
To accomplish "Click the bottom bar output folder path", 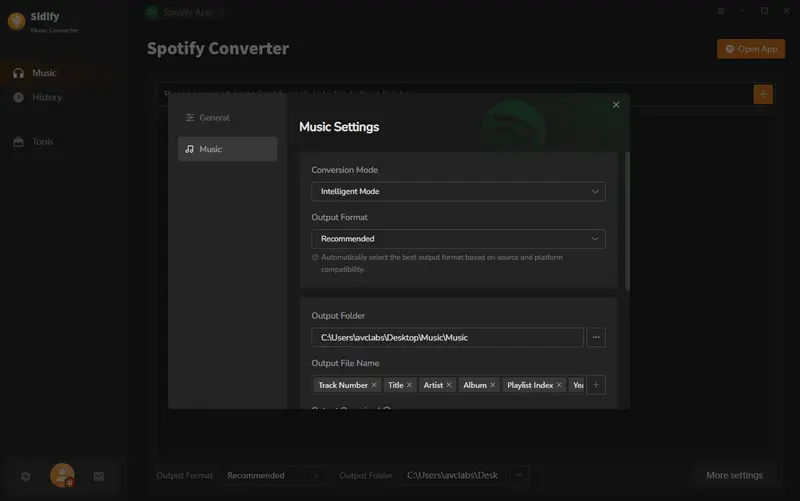I will [x=453, y=475].
